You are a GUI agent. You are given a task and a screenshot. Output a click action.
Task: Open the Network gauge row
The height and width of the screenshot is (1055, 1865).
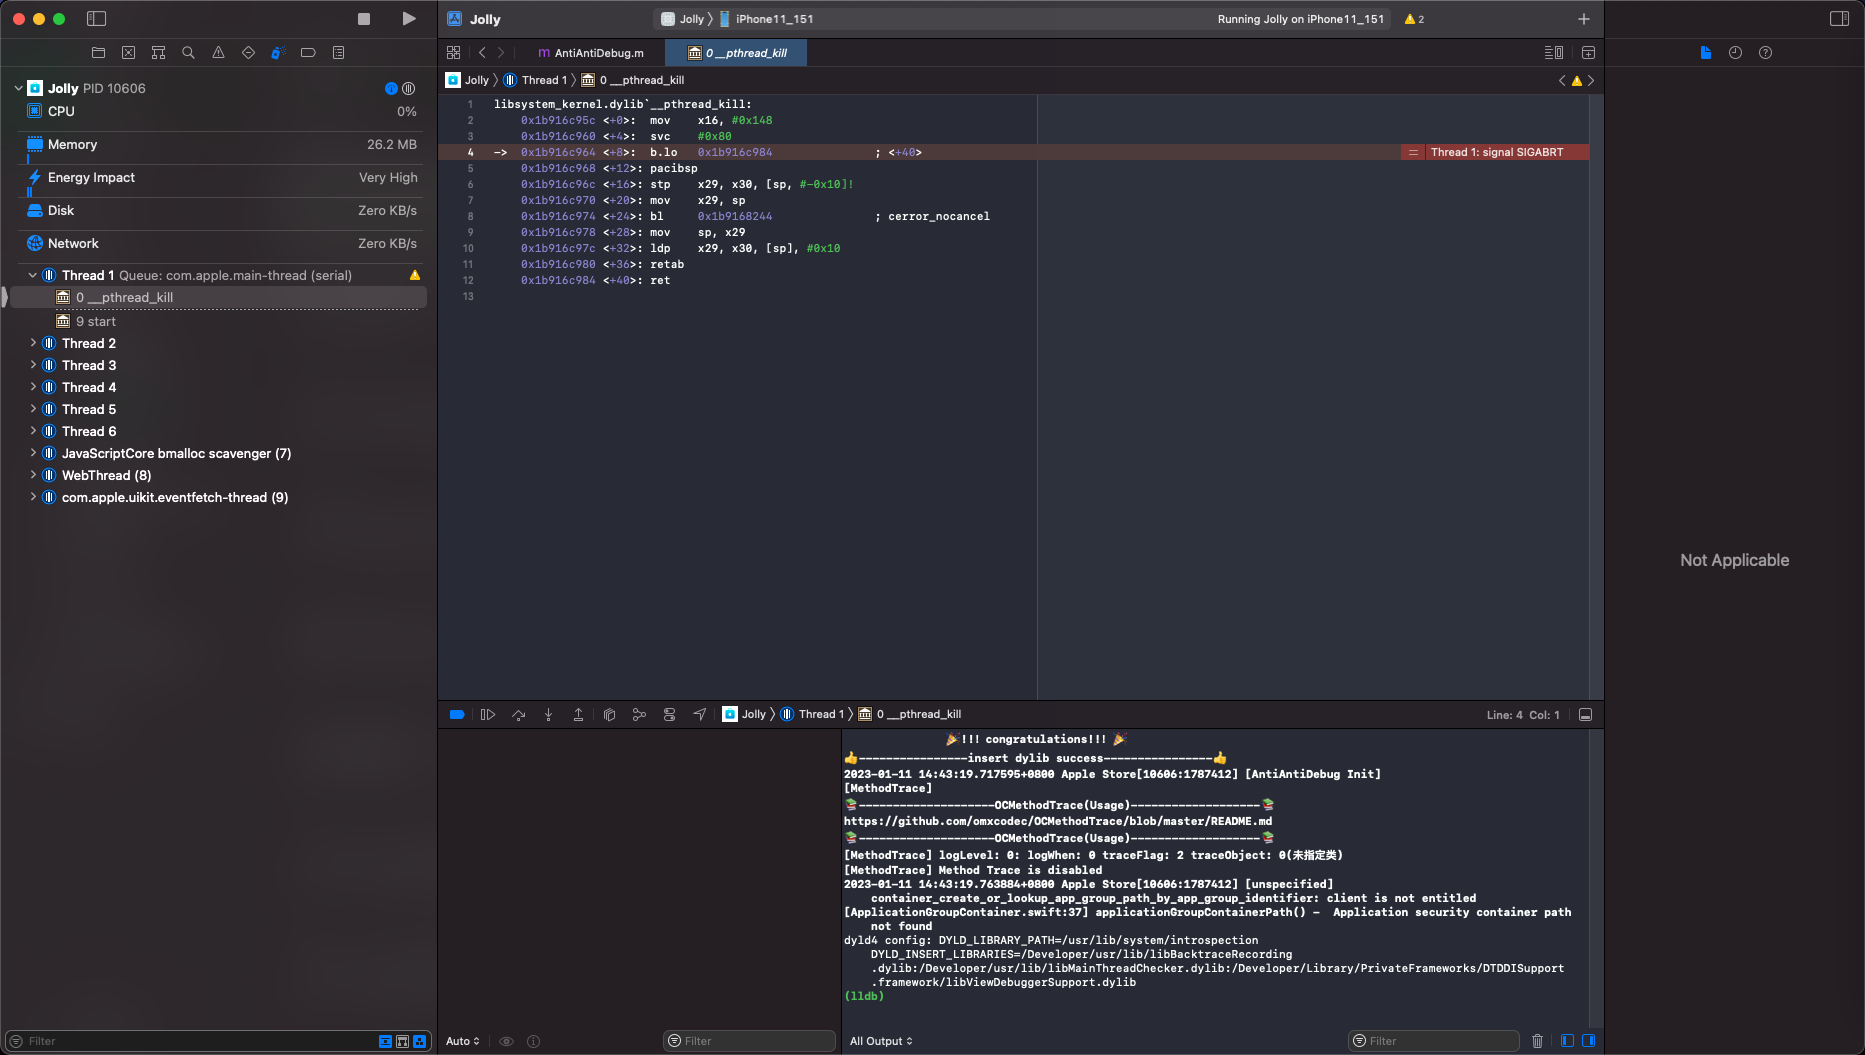(222, 243)
